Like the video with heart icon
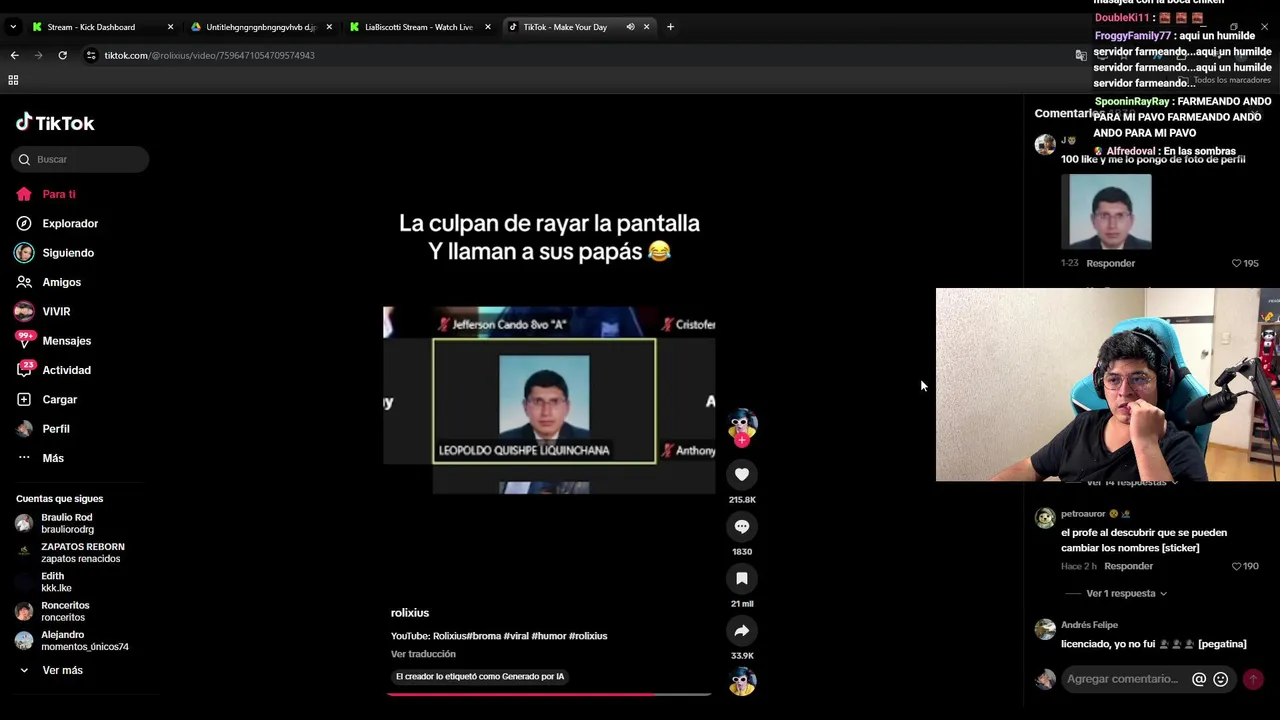The width and height of the screenshot is (1280, 720). click(x=742, y=475)
